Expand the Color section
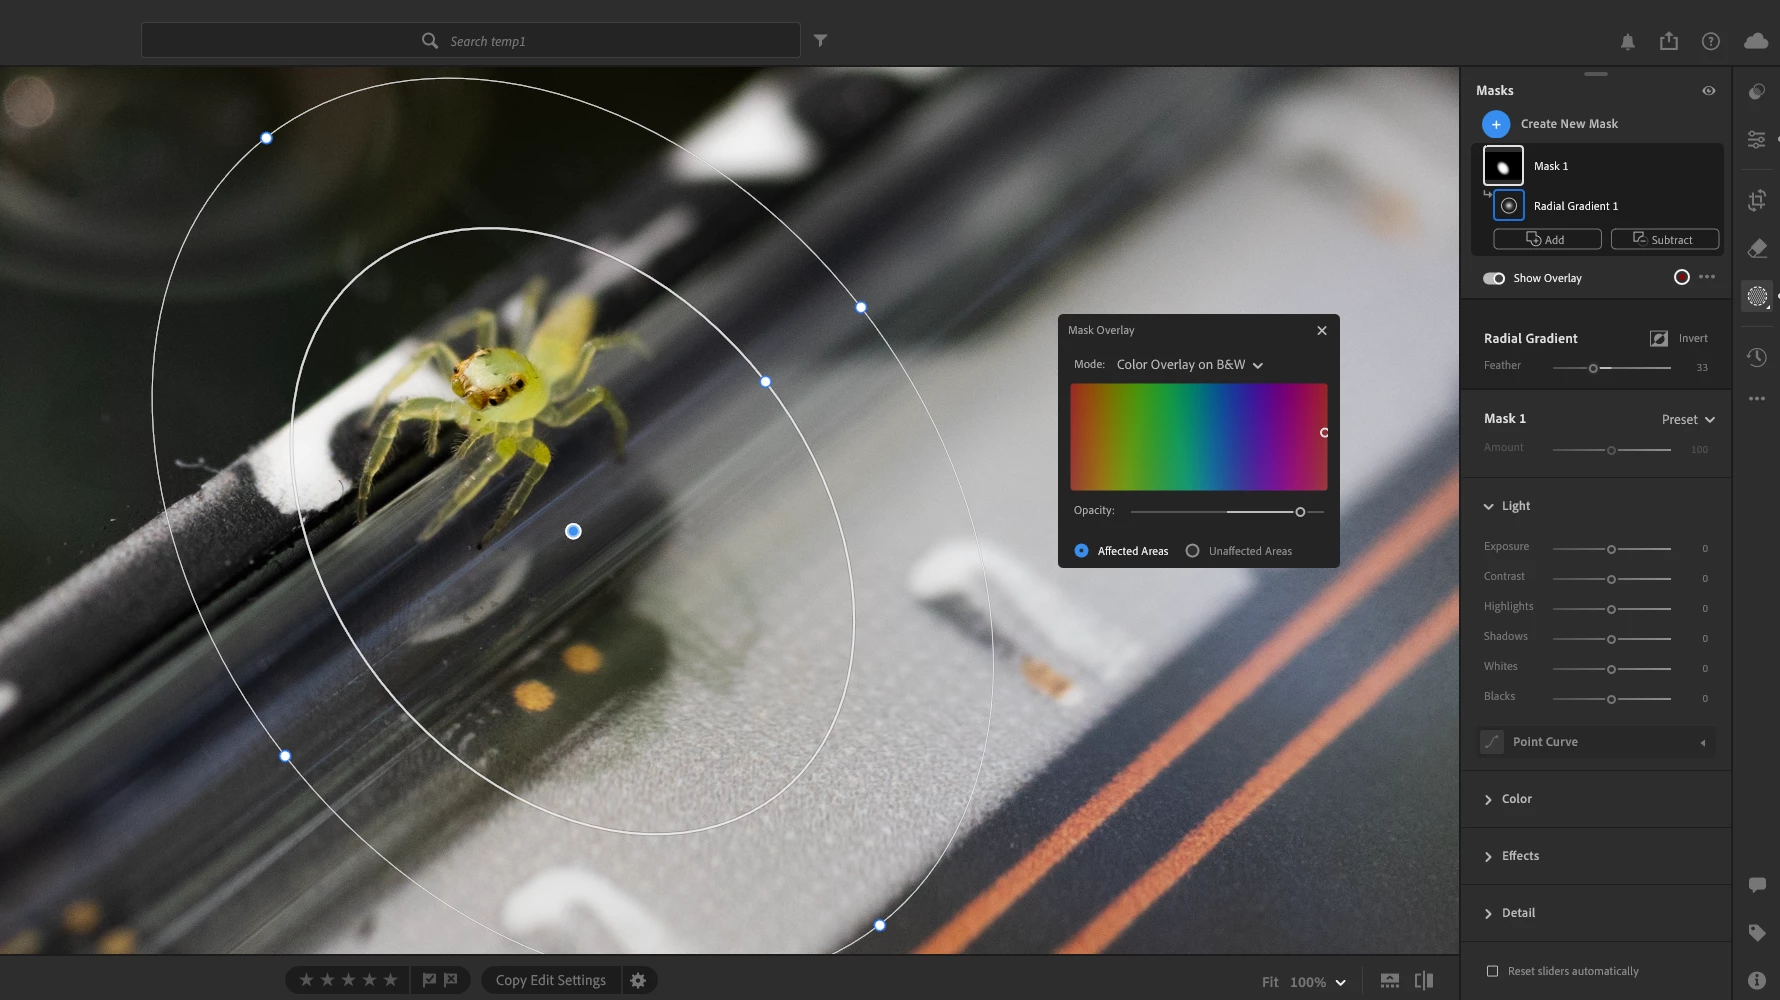Viewport: 1780px width, 1000px height. click(1488, 799)
